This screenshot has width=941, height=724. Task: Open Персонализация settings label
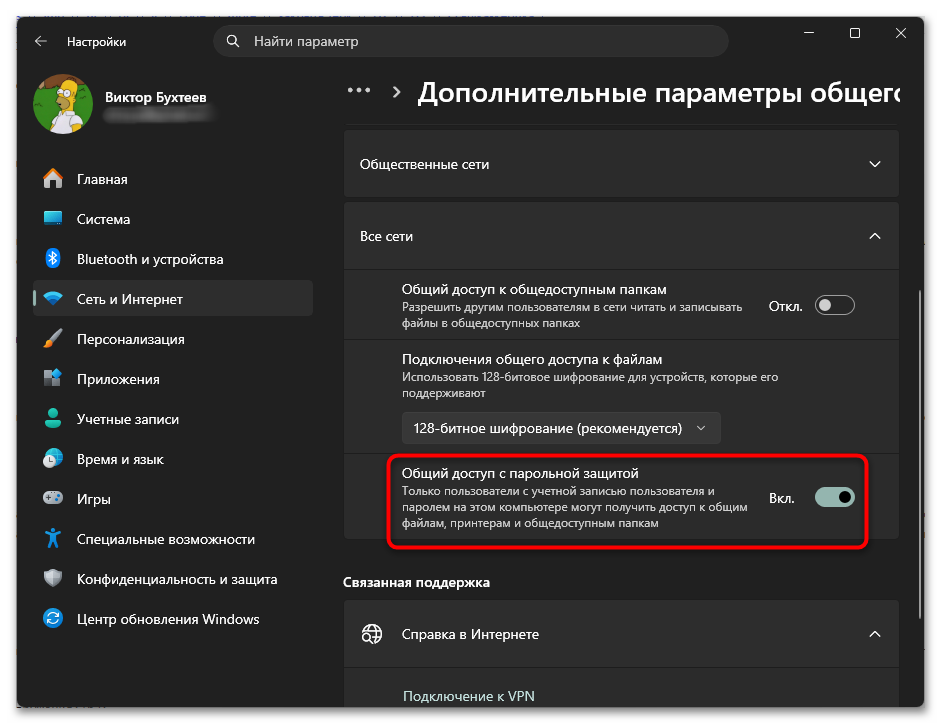pos(131,339)
